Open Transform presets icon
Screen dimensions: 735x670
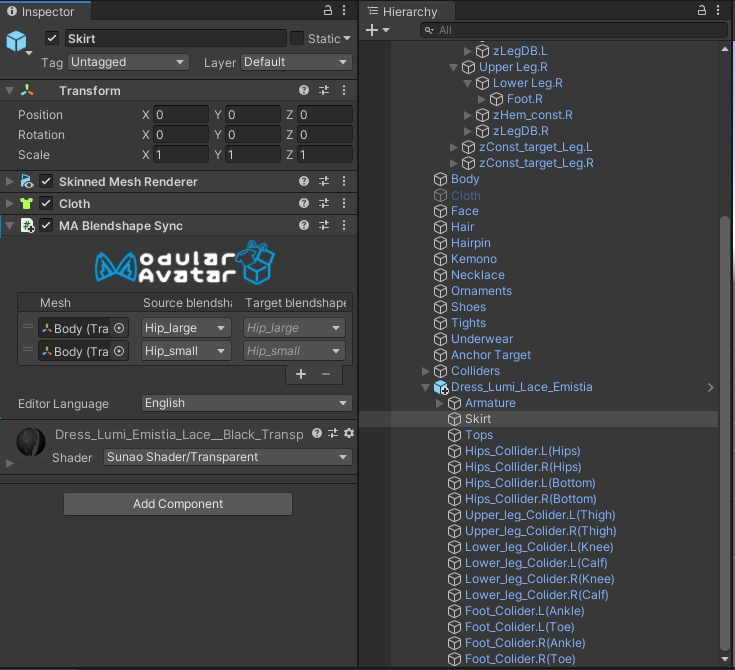tap(324, 90)
